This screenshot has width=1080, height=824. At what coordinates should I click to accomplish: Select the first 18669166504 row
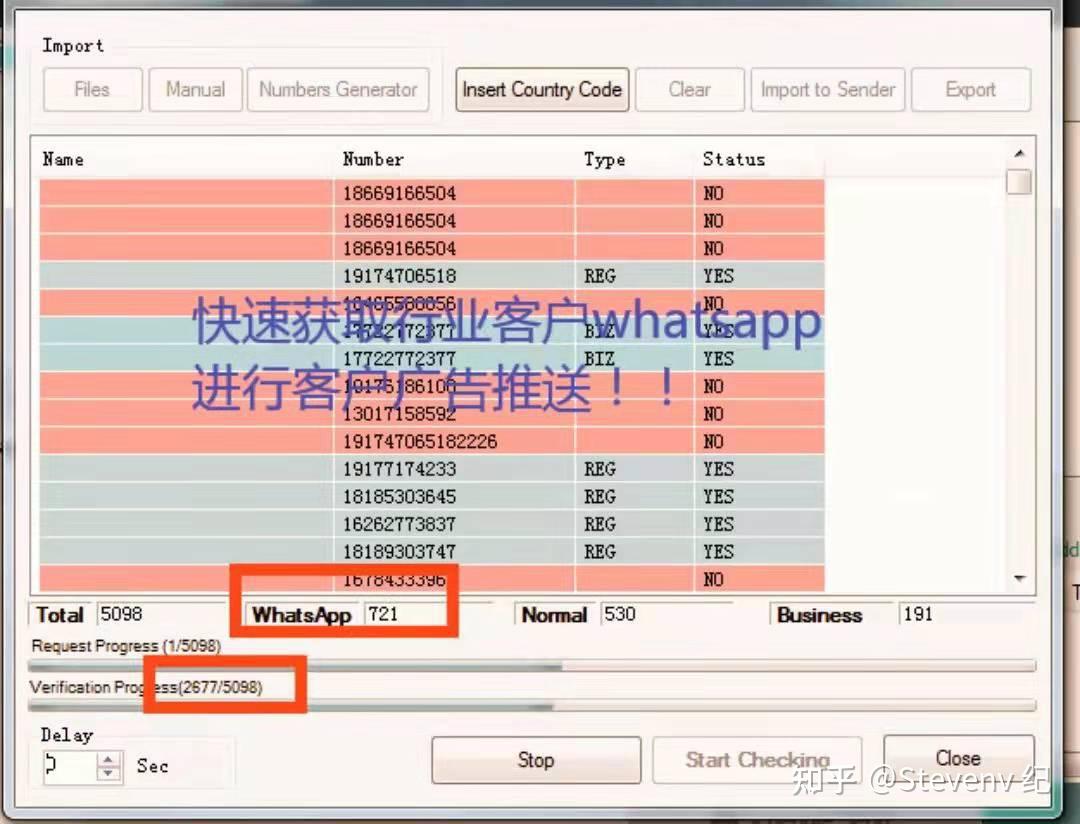point(432,193)
